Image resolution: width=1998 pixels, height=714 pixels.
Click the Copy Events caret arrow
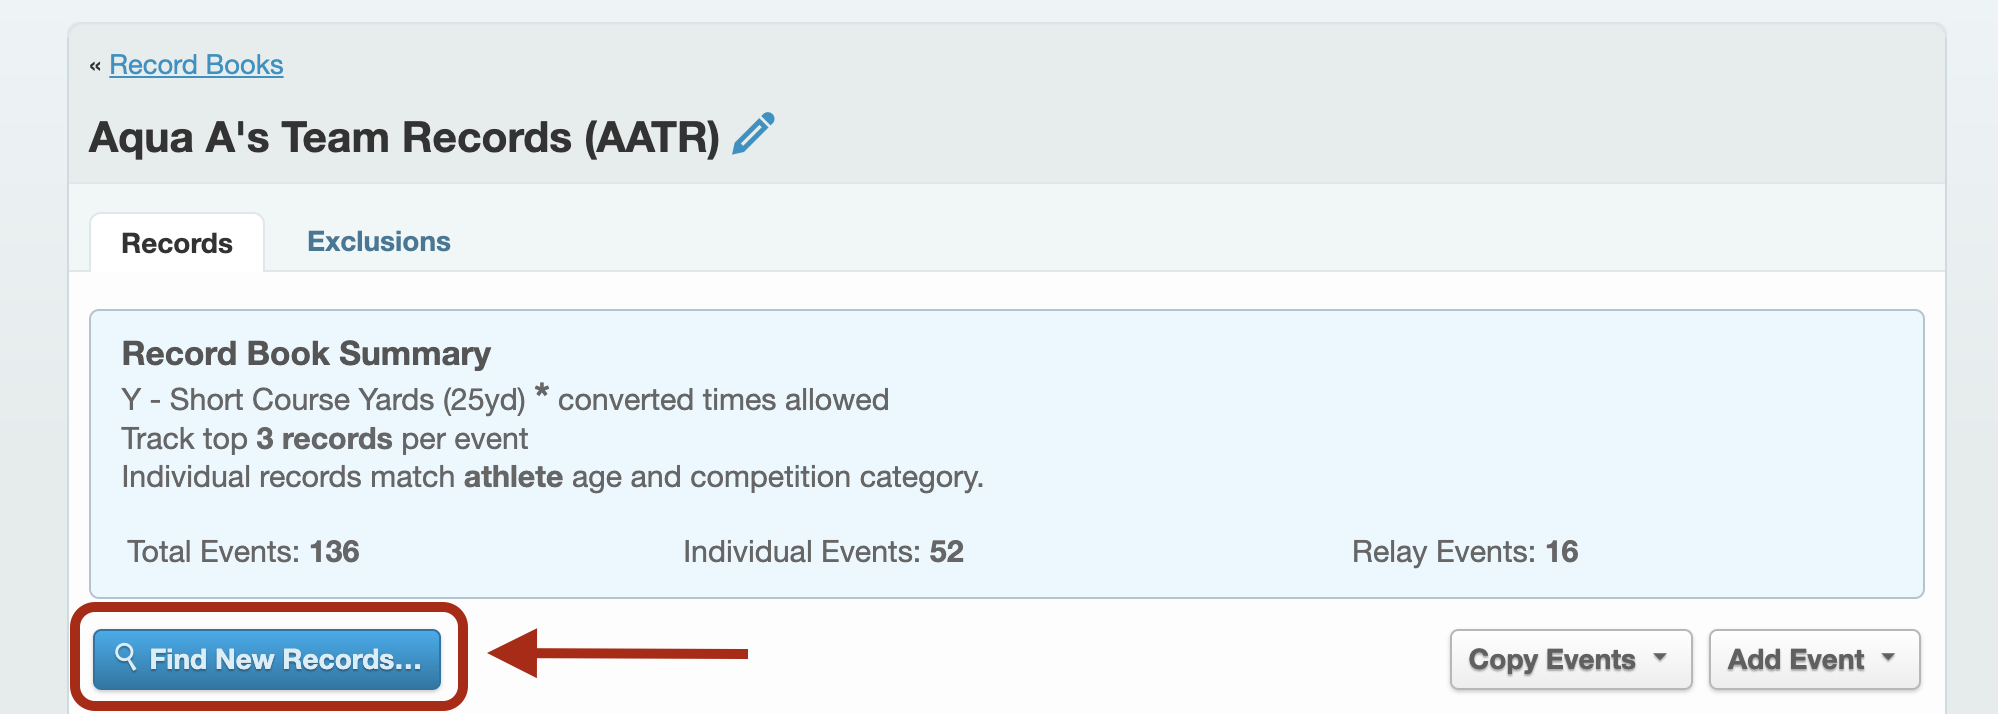click(1660, 658)
